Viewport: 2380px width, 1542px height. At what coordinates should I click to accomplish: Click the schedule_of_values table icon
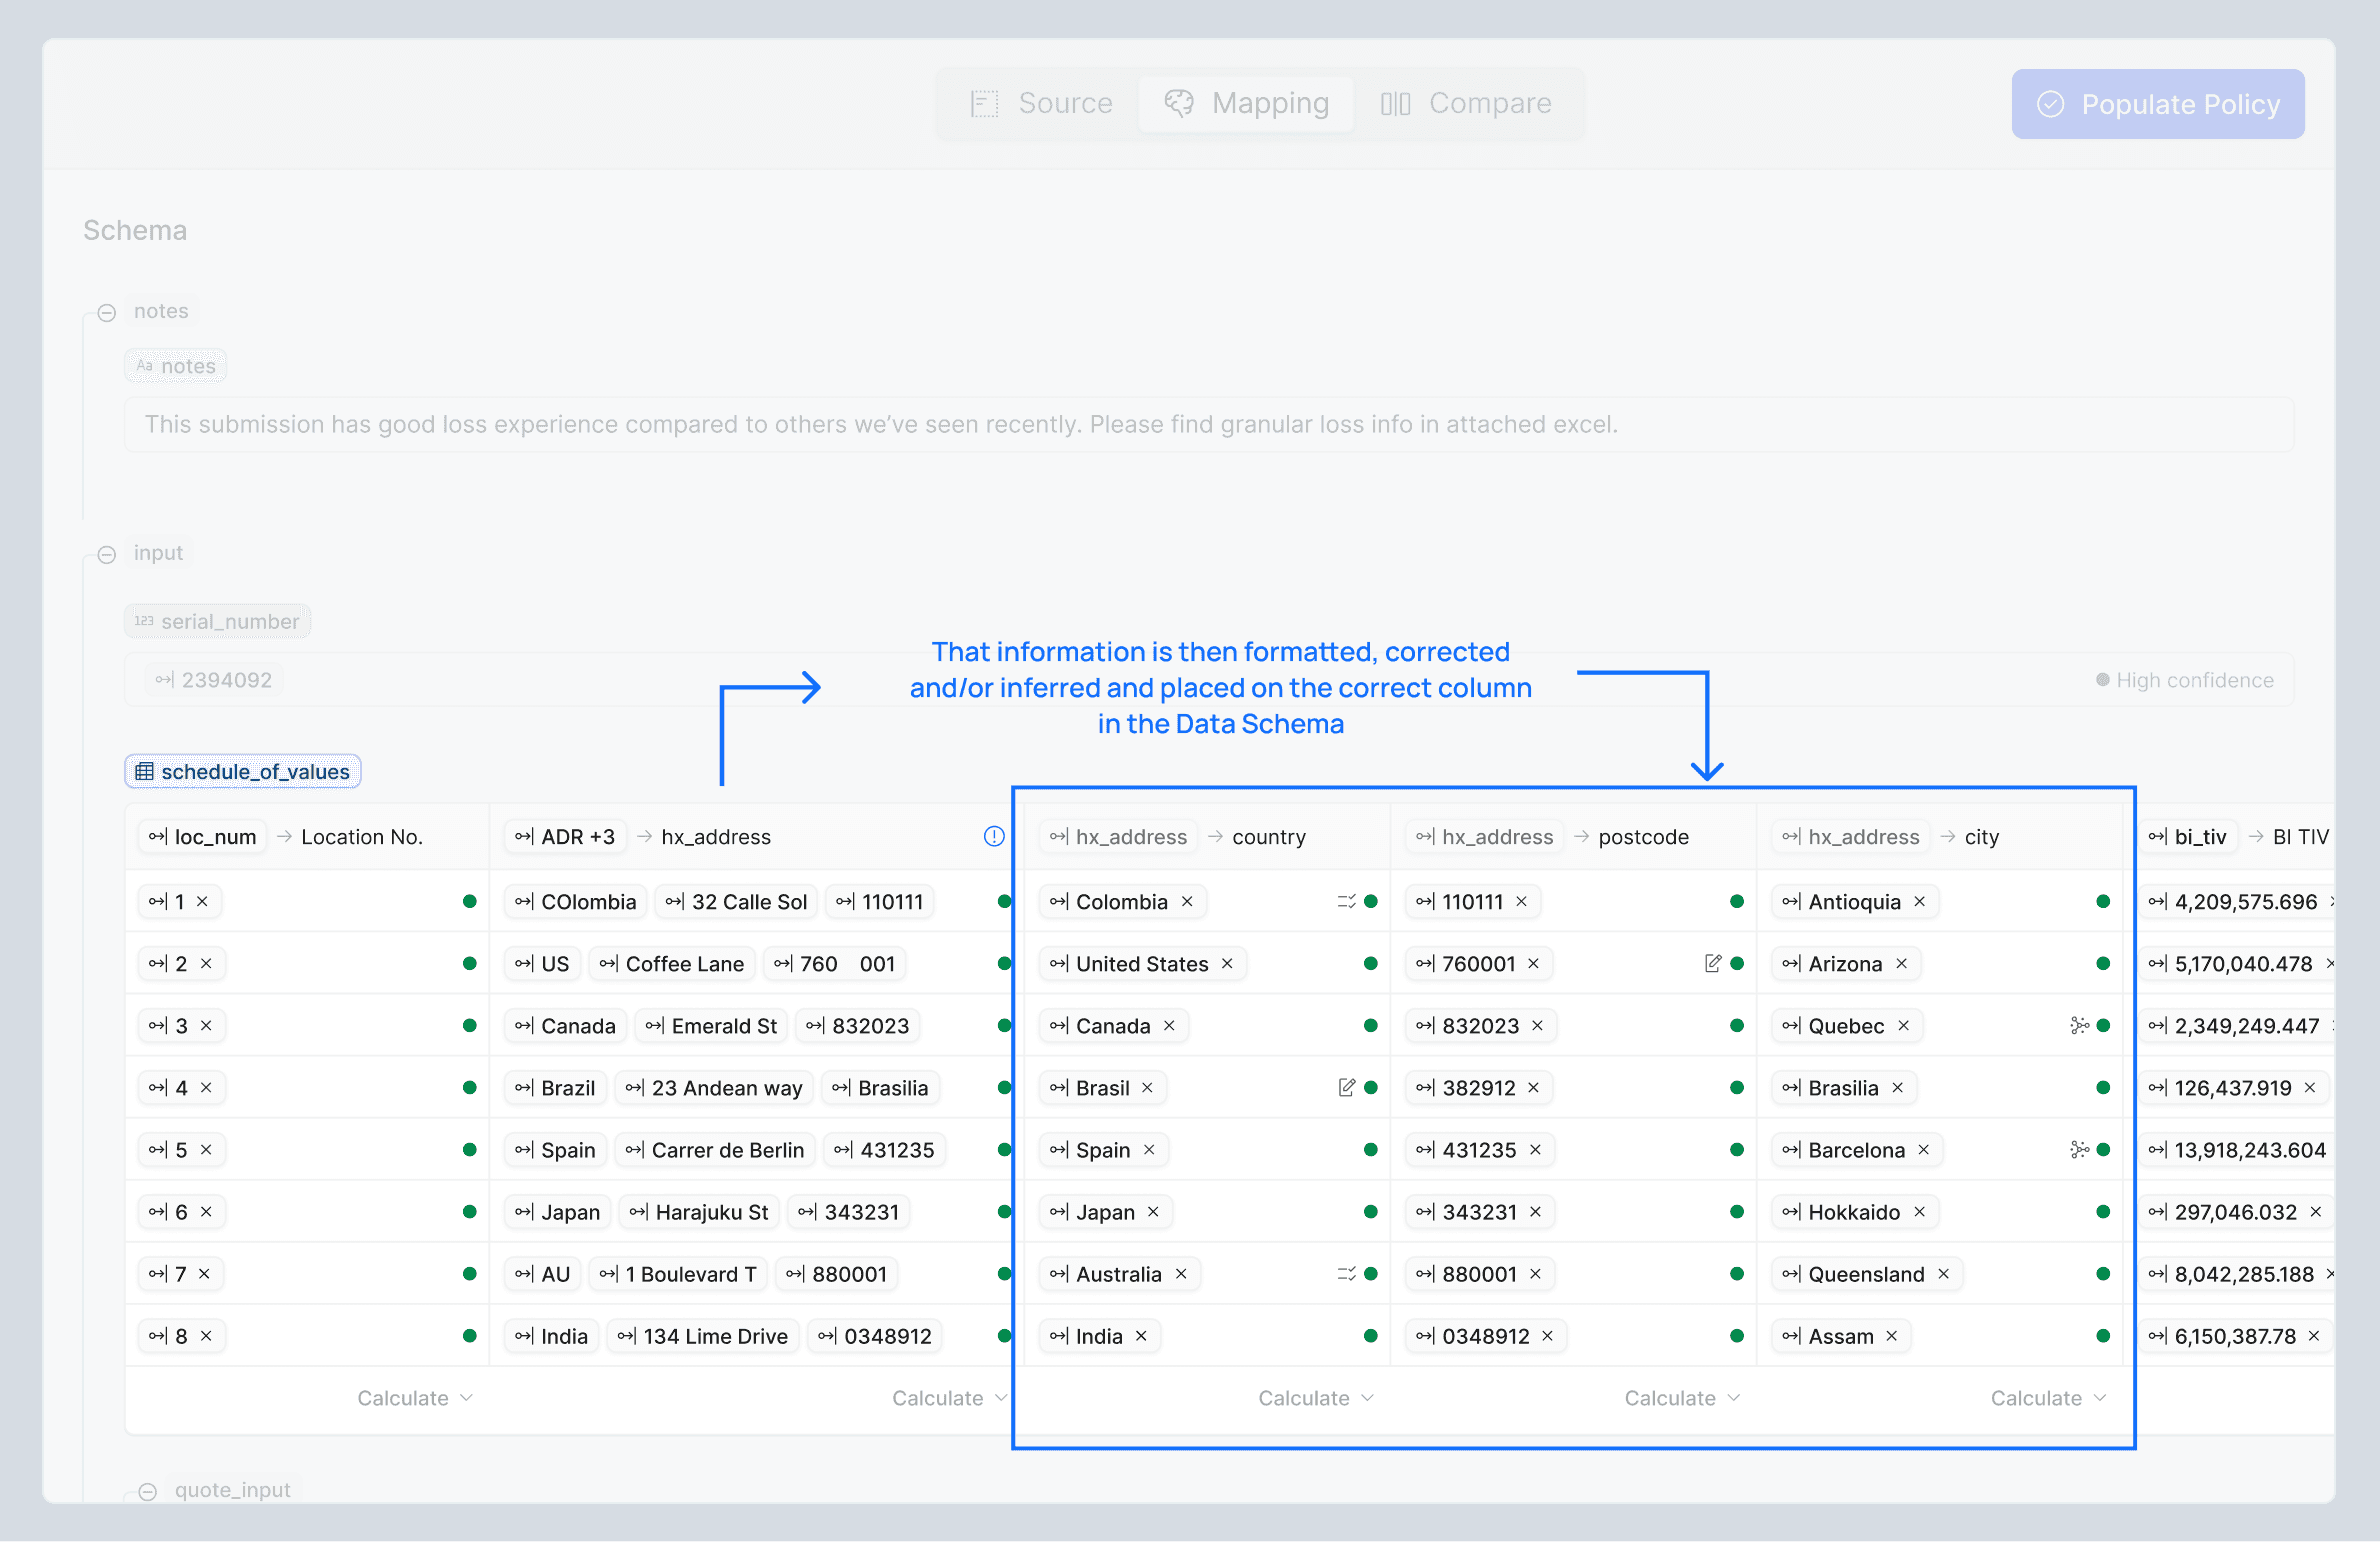pyautogui.click(x=145, y=771)
